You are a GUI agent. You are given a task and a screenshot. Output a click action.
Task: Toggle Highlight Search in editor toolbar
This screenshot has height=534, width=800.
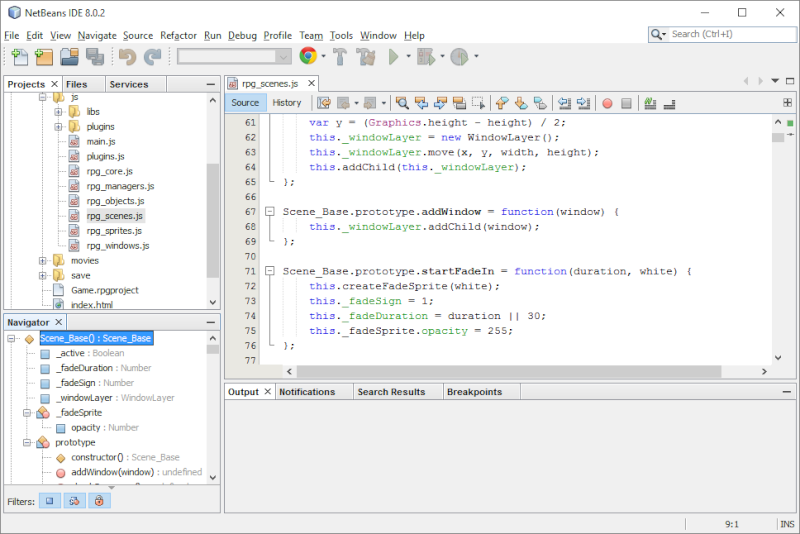pos(459,104)
